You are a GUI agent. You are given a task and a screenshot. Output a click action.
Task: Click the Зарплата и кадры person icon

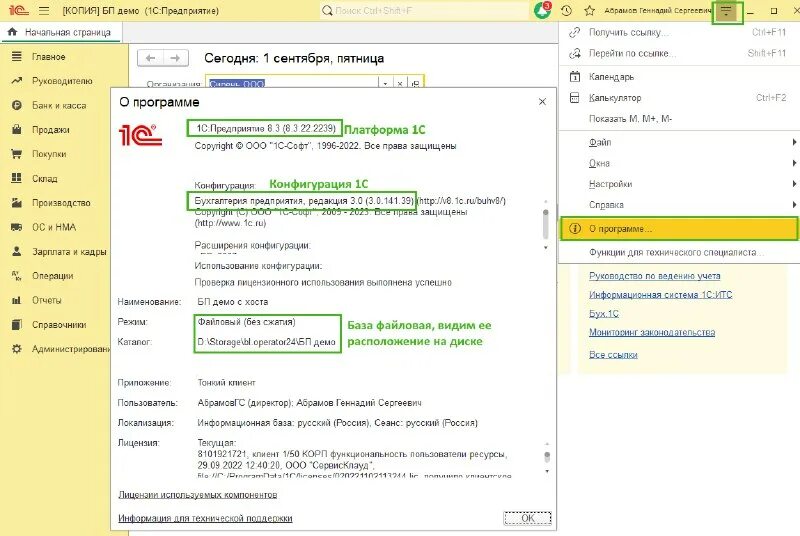[17, 251]
